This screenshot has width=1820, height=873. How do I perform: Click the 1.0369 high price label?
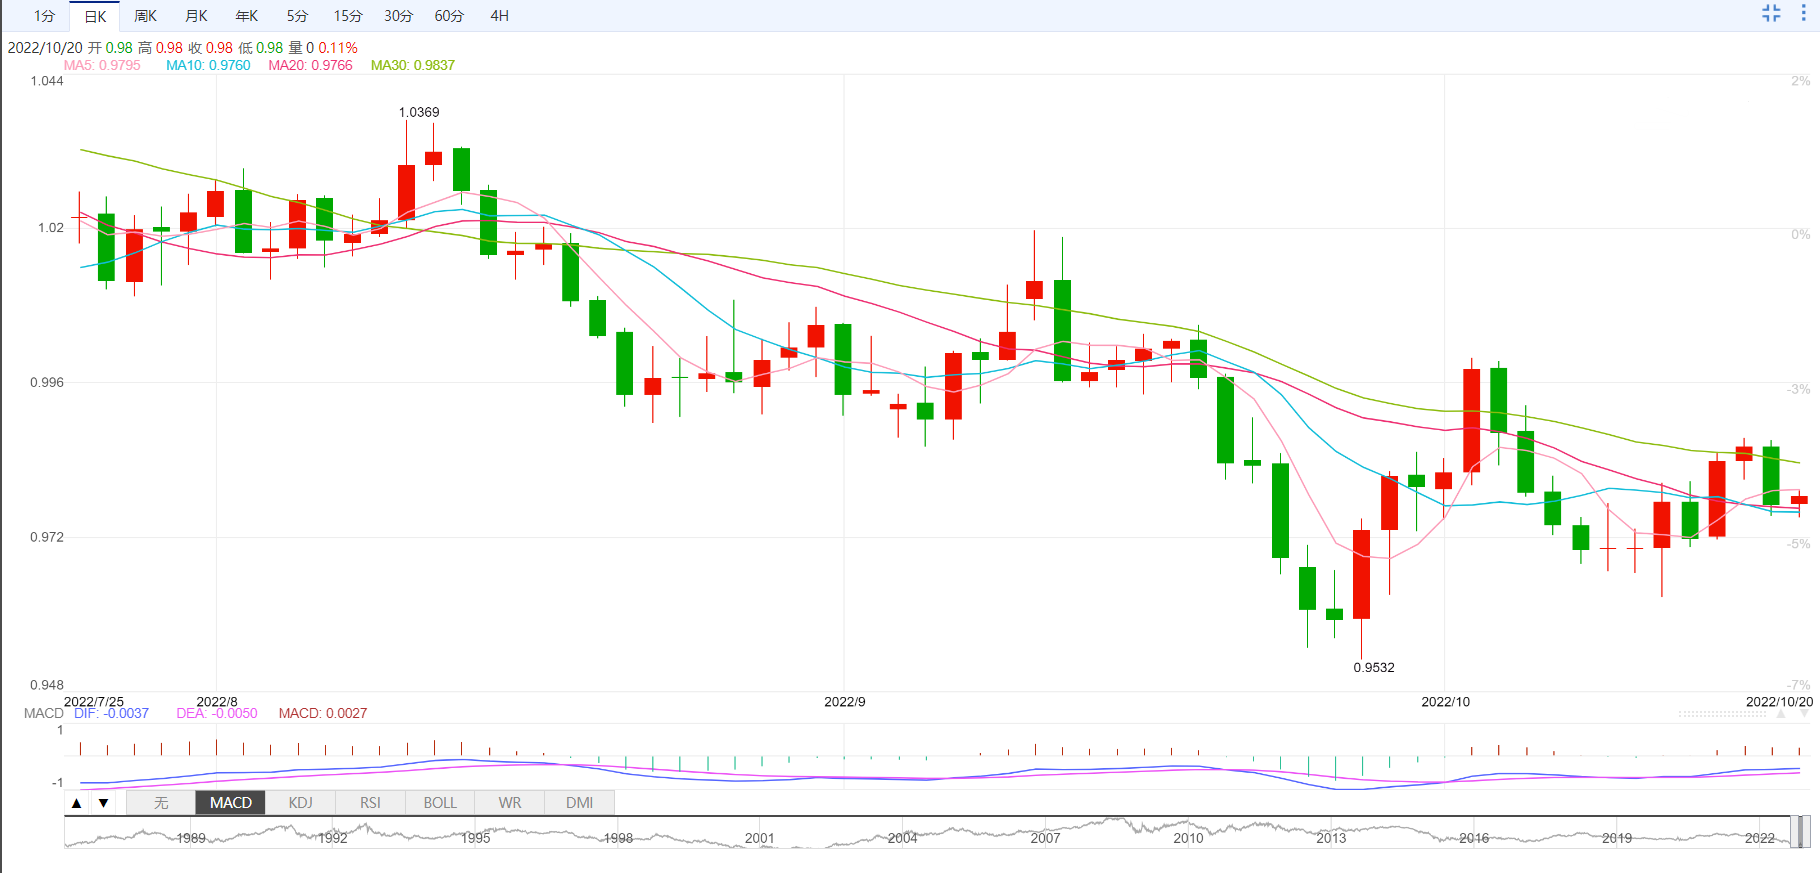click(419, 112)
